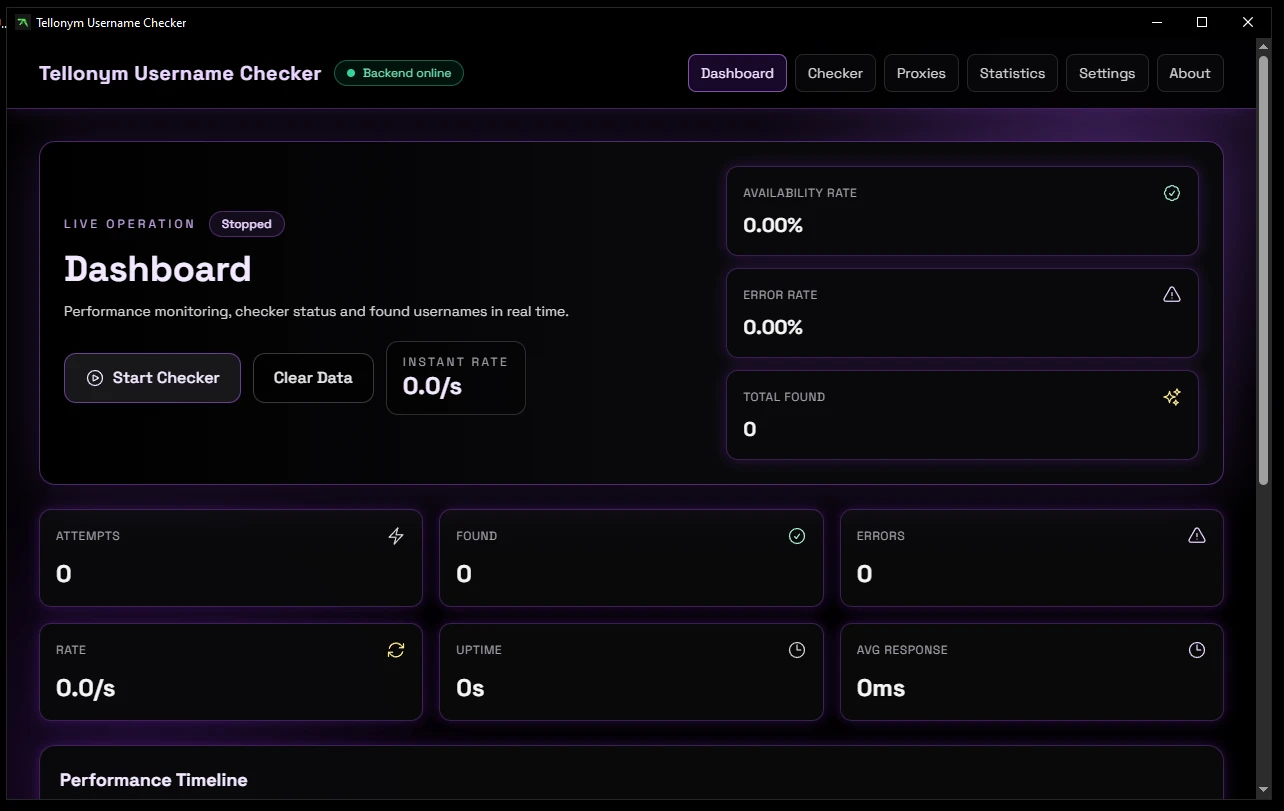Viewport: 1284px width, 811px height.
Task: Click the warning triangle in Error Rate card
Action: [x=1172, y=294]
